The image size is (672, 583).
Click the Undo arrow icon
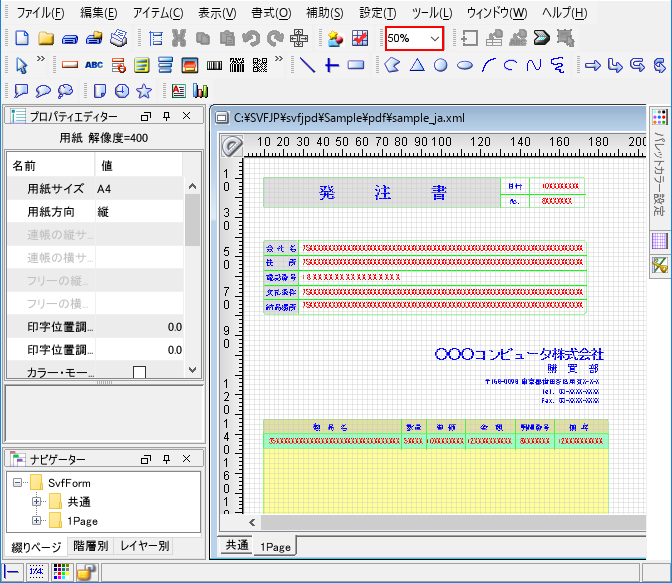251,38
